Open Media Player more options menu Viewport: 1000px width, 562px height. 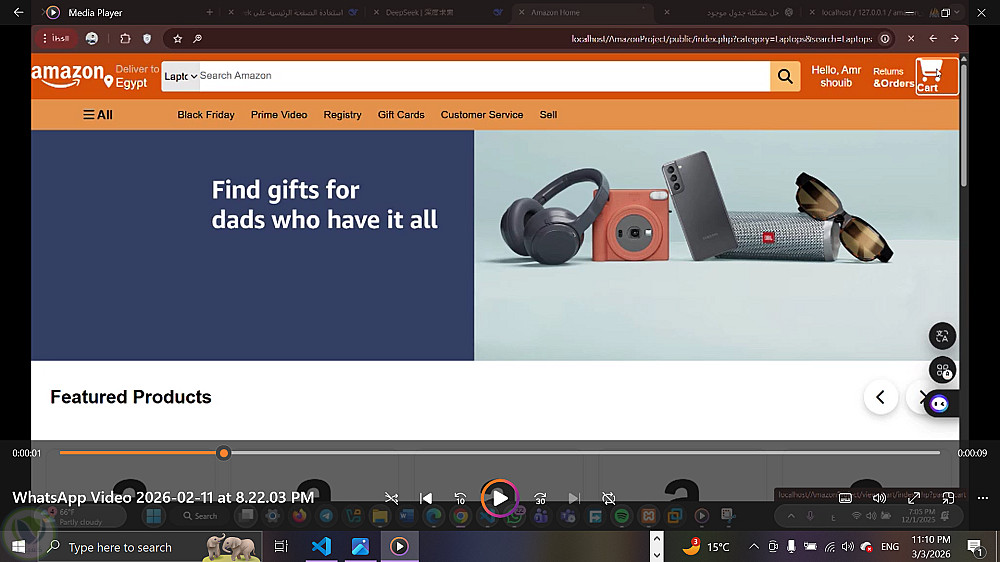point(983,498)
